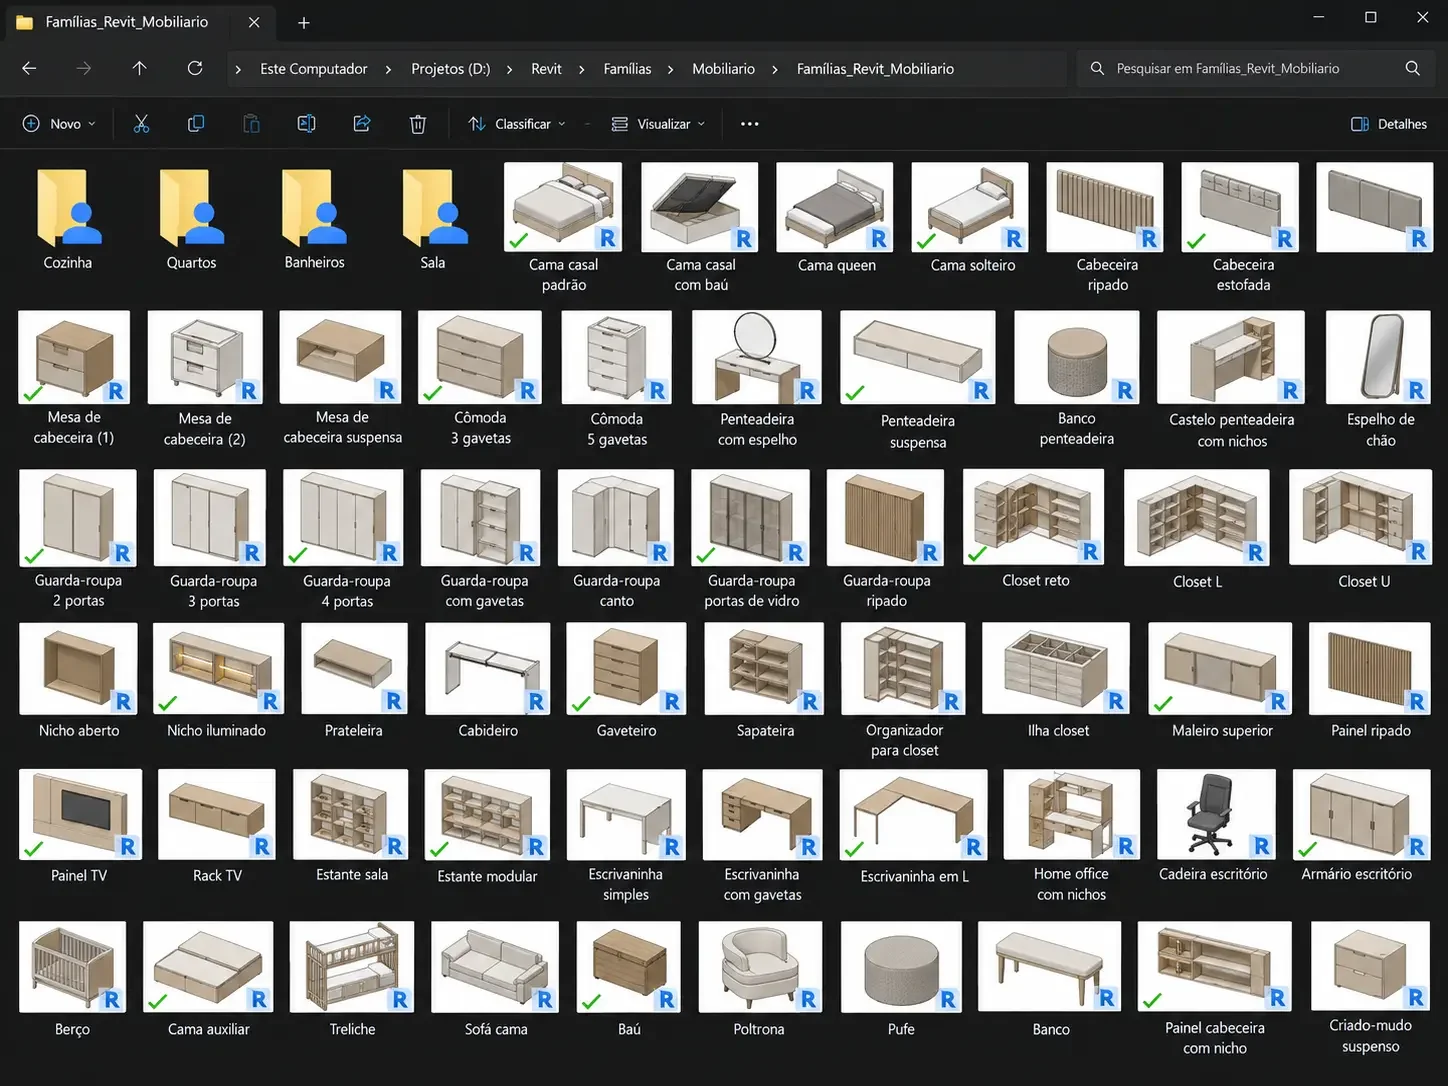Select the Berço file thumbnail
Viewport: 1448px width, 1086px height.
(73, 967)
